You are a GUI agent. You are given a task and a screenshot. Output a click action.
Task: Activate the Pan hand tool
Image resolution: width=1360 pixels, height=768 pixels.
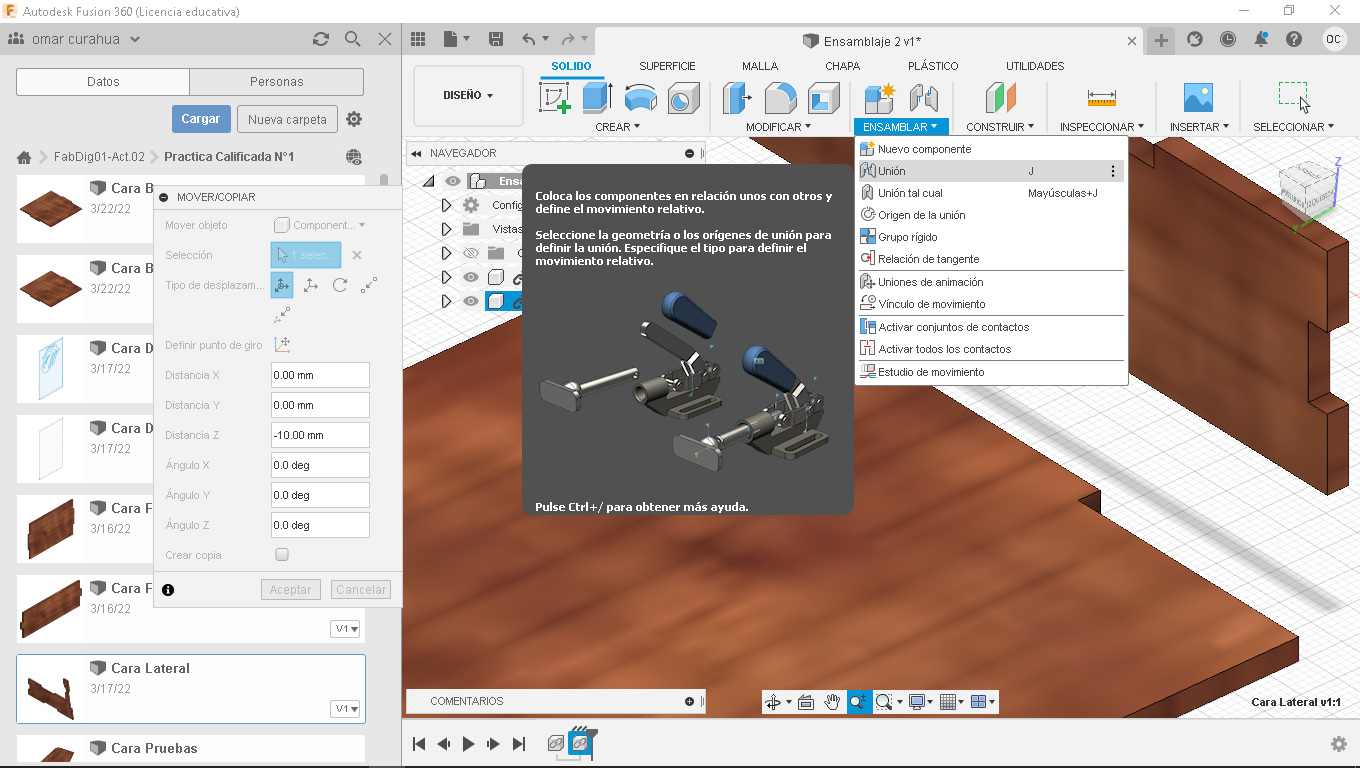[x=832, y=702]
